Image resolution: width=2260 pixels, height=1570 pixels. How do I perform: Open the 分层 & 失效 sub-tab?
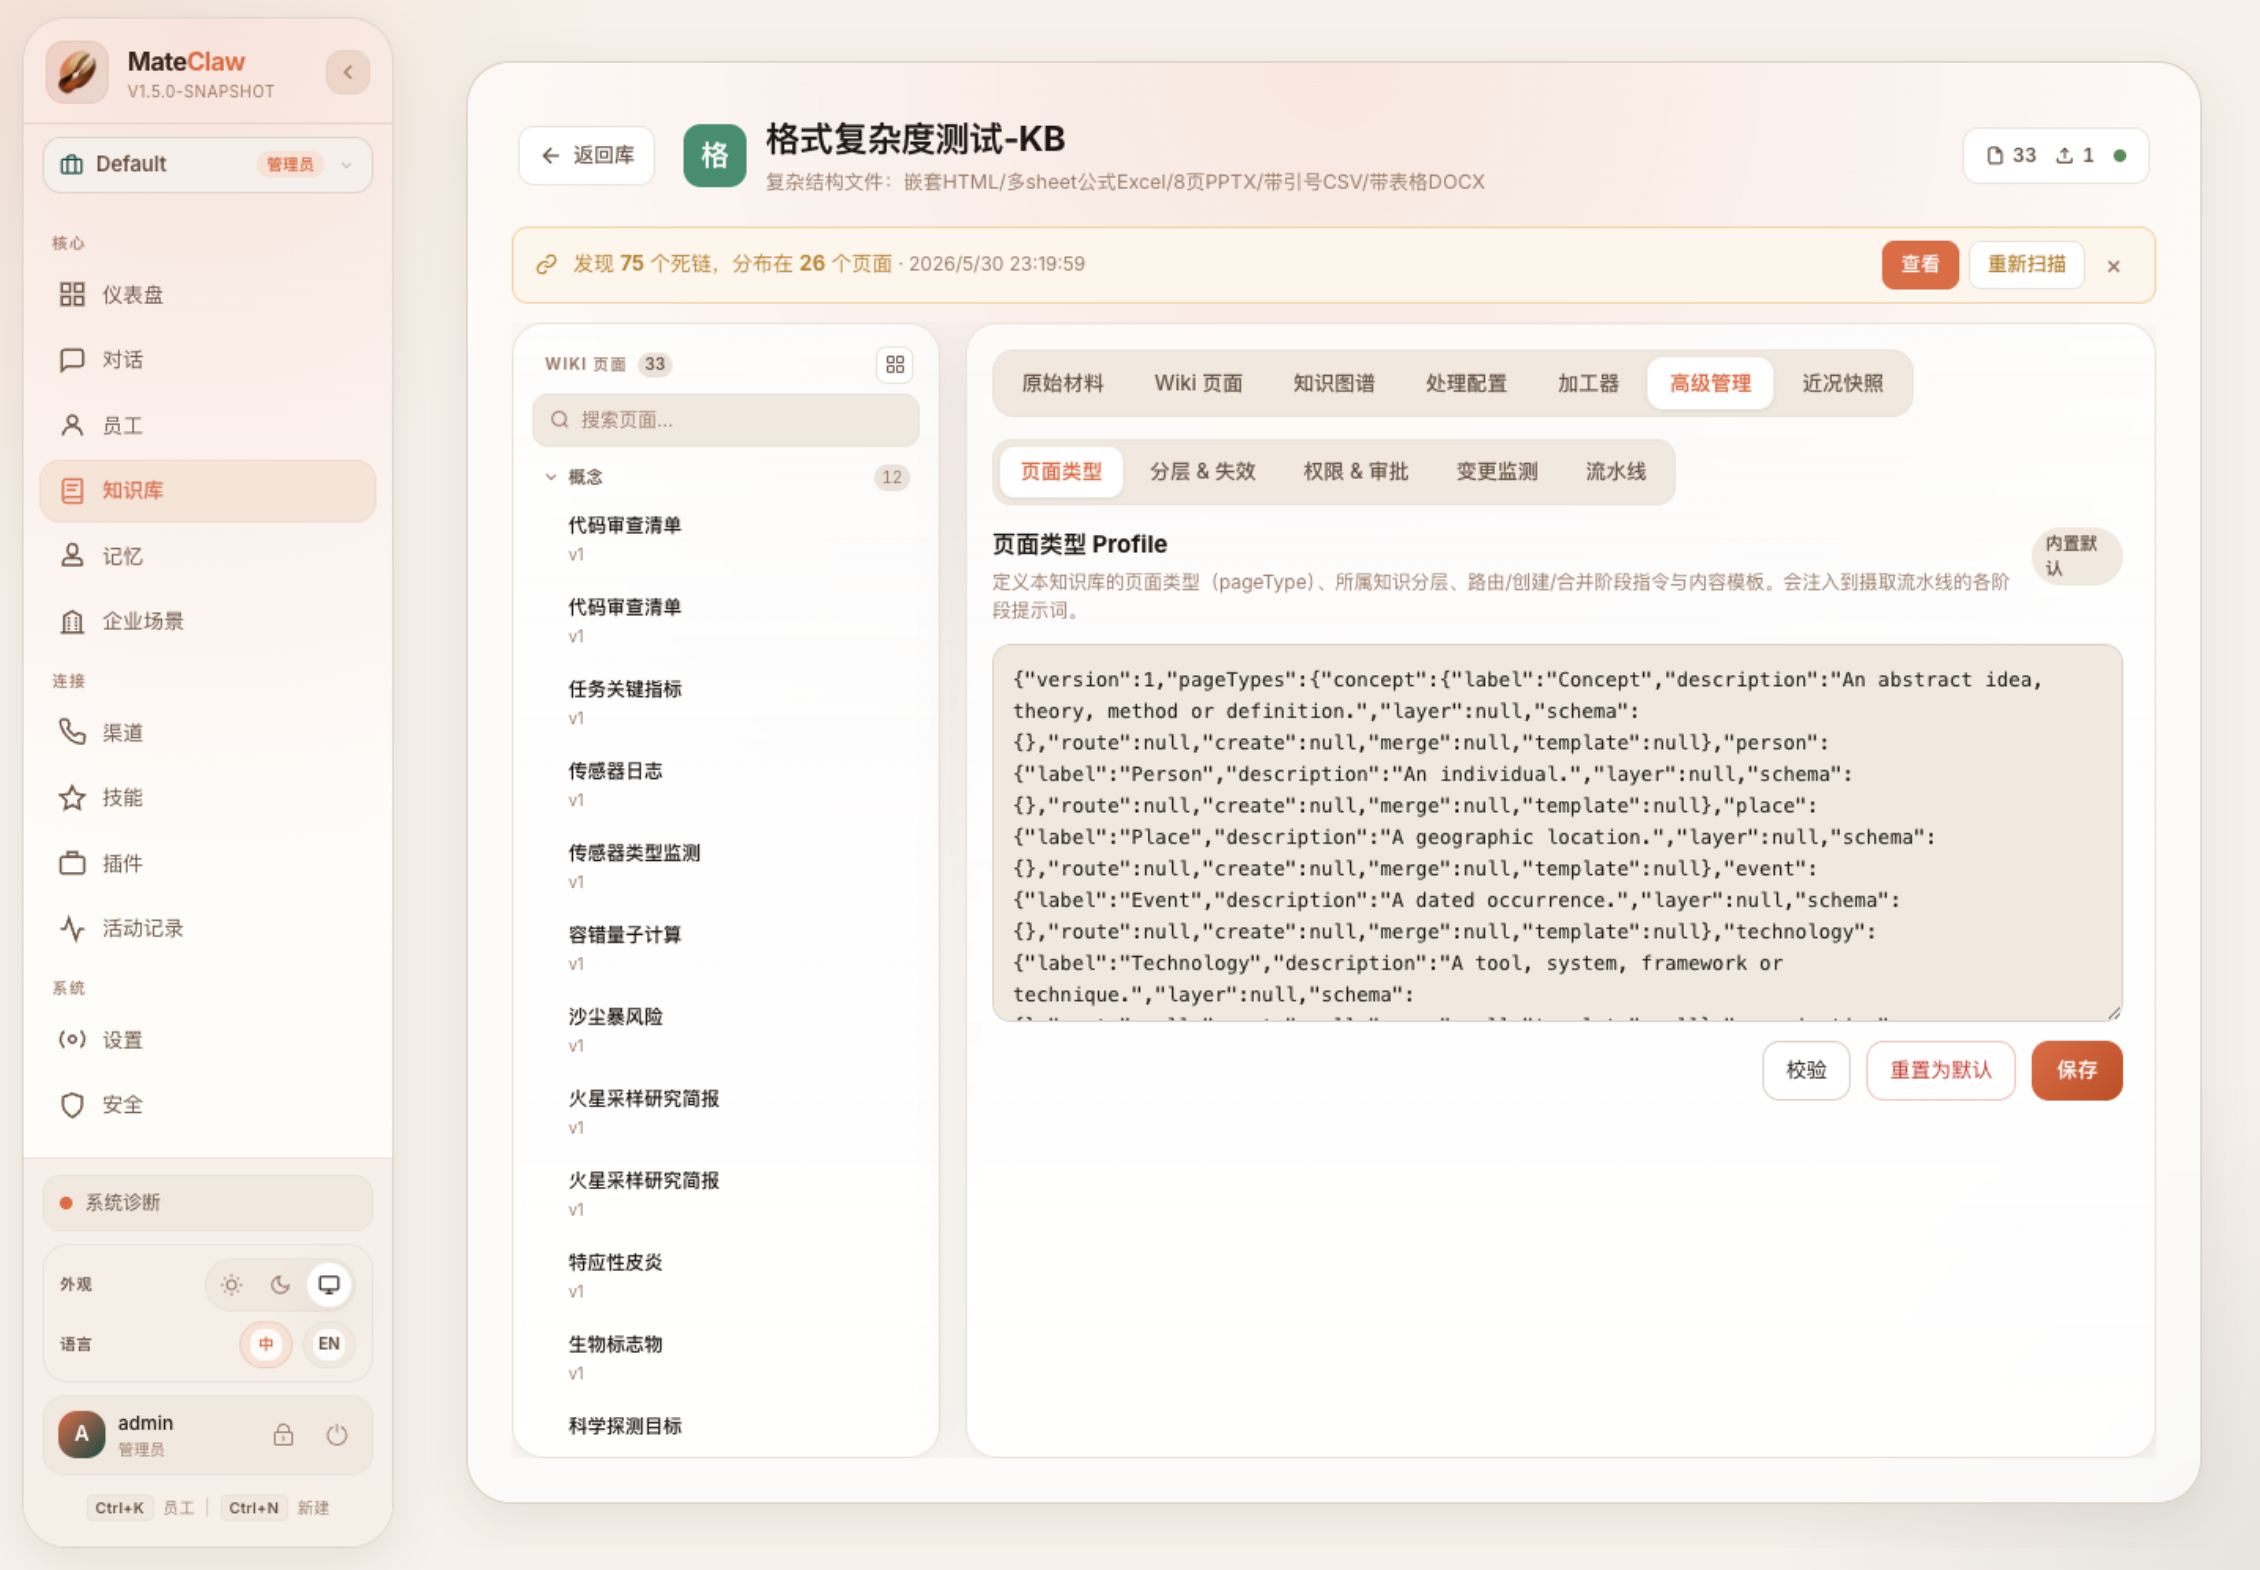click(1203, 471)
